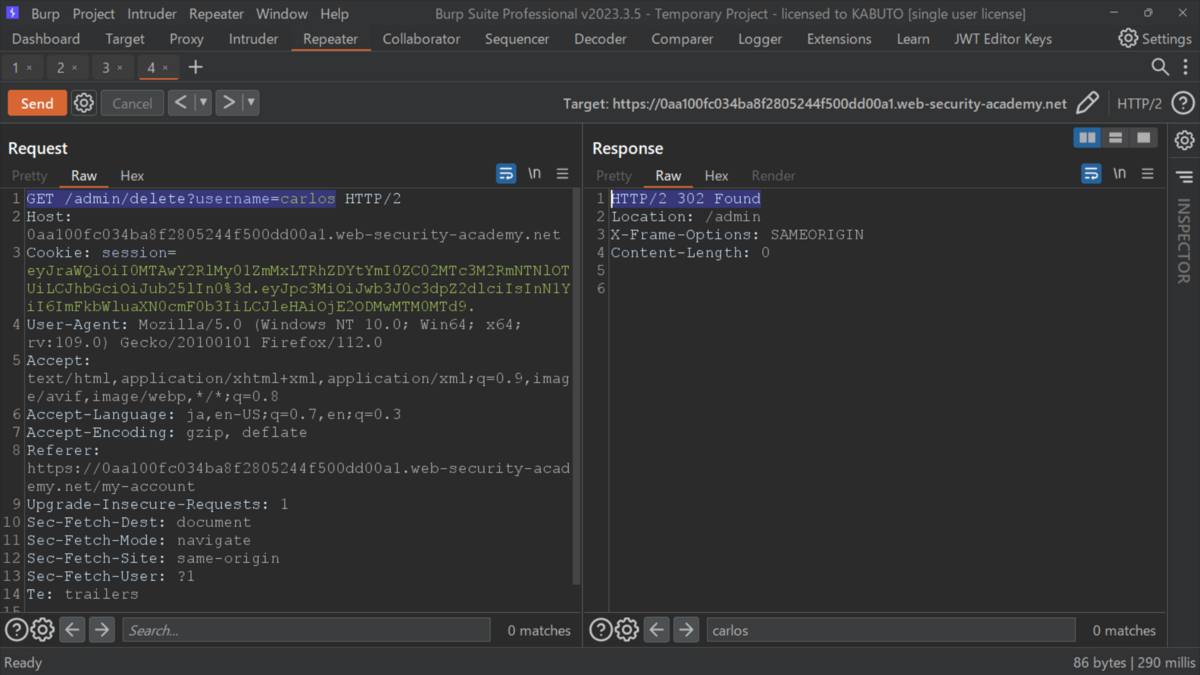1200x675 pixels.
Task: Open Response search settings gear
Action: 626,630
